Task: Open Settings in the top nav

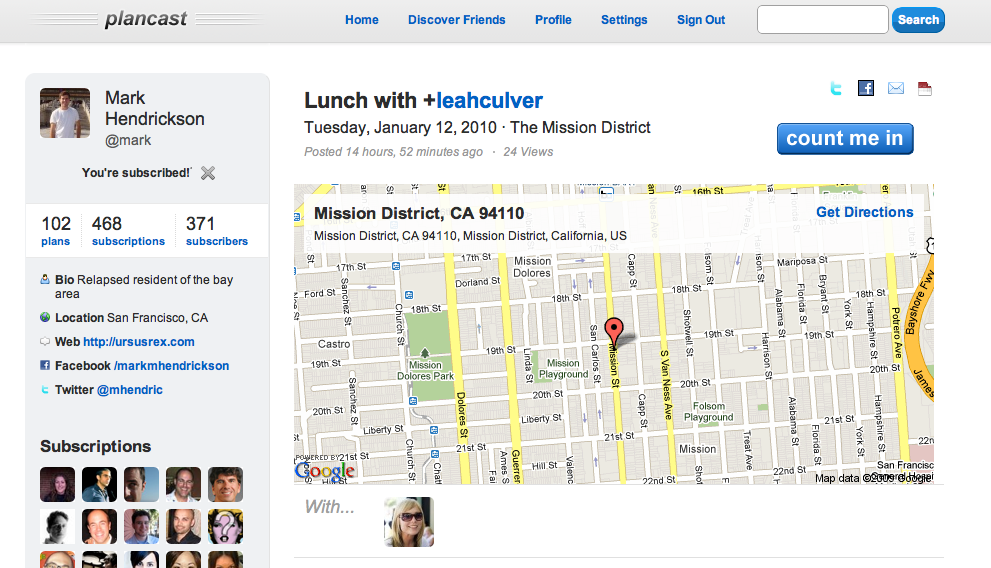Action: click(624, 20)
